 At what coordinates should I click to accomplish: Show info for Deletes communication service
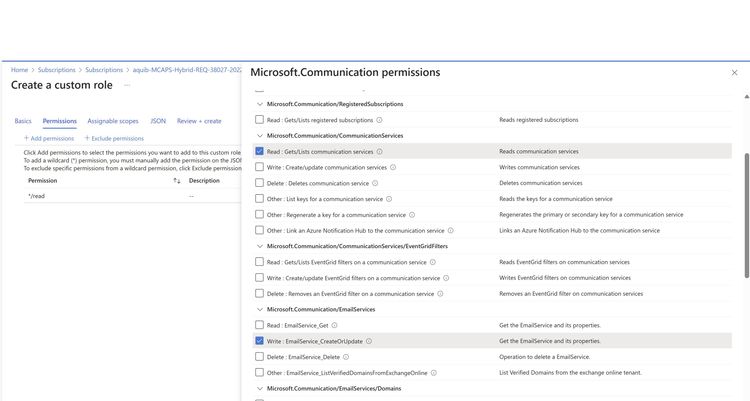[375, 183]
